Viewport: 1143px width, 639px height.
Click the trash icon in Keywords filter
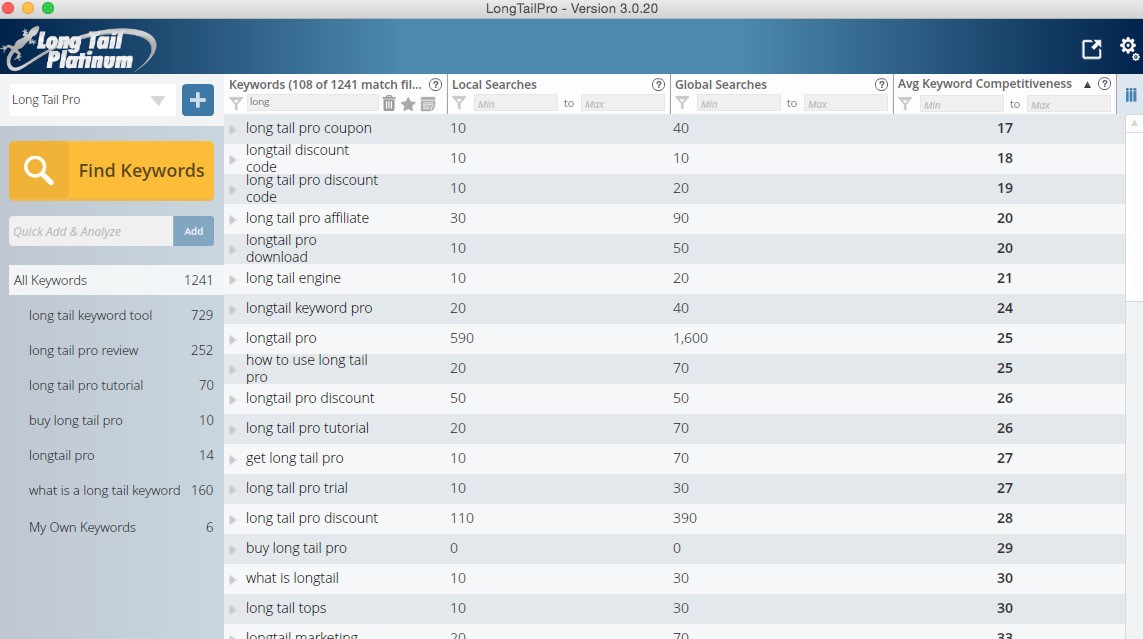pos(389,103)
